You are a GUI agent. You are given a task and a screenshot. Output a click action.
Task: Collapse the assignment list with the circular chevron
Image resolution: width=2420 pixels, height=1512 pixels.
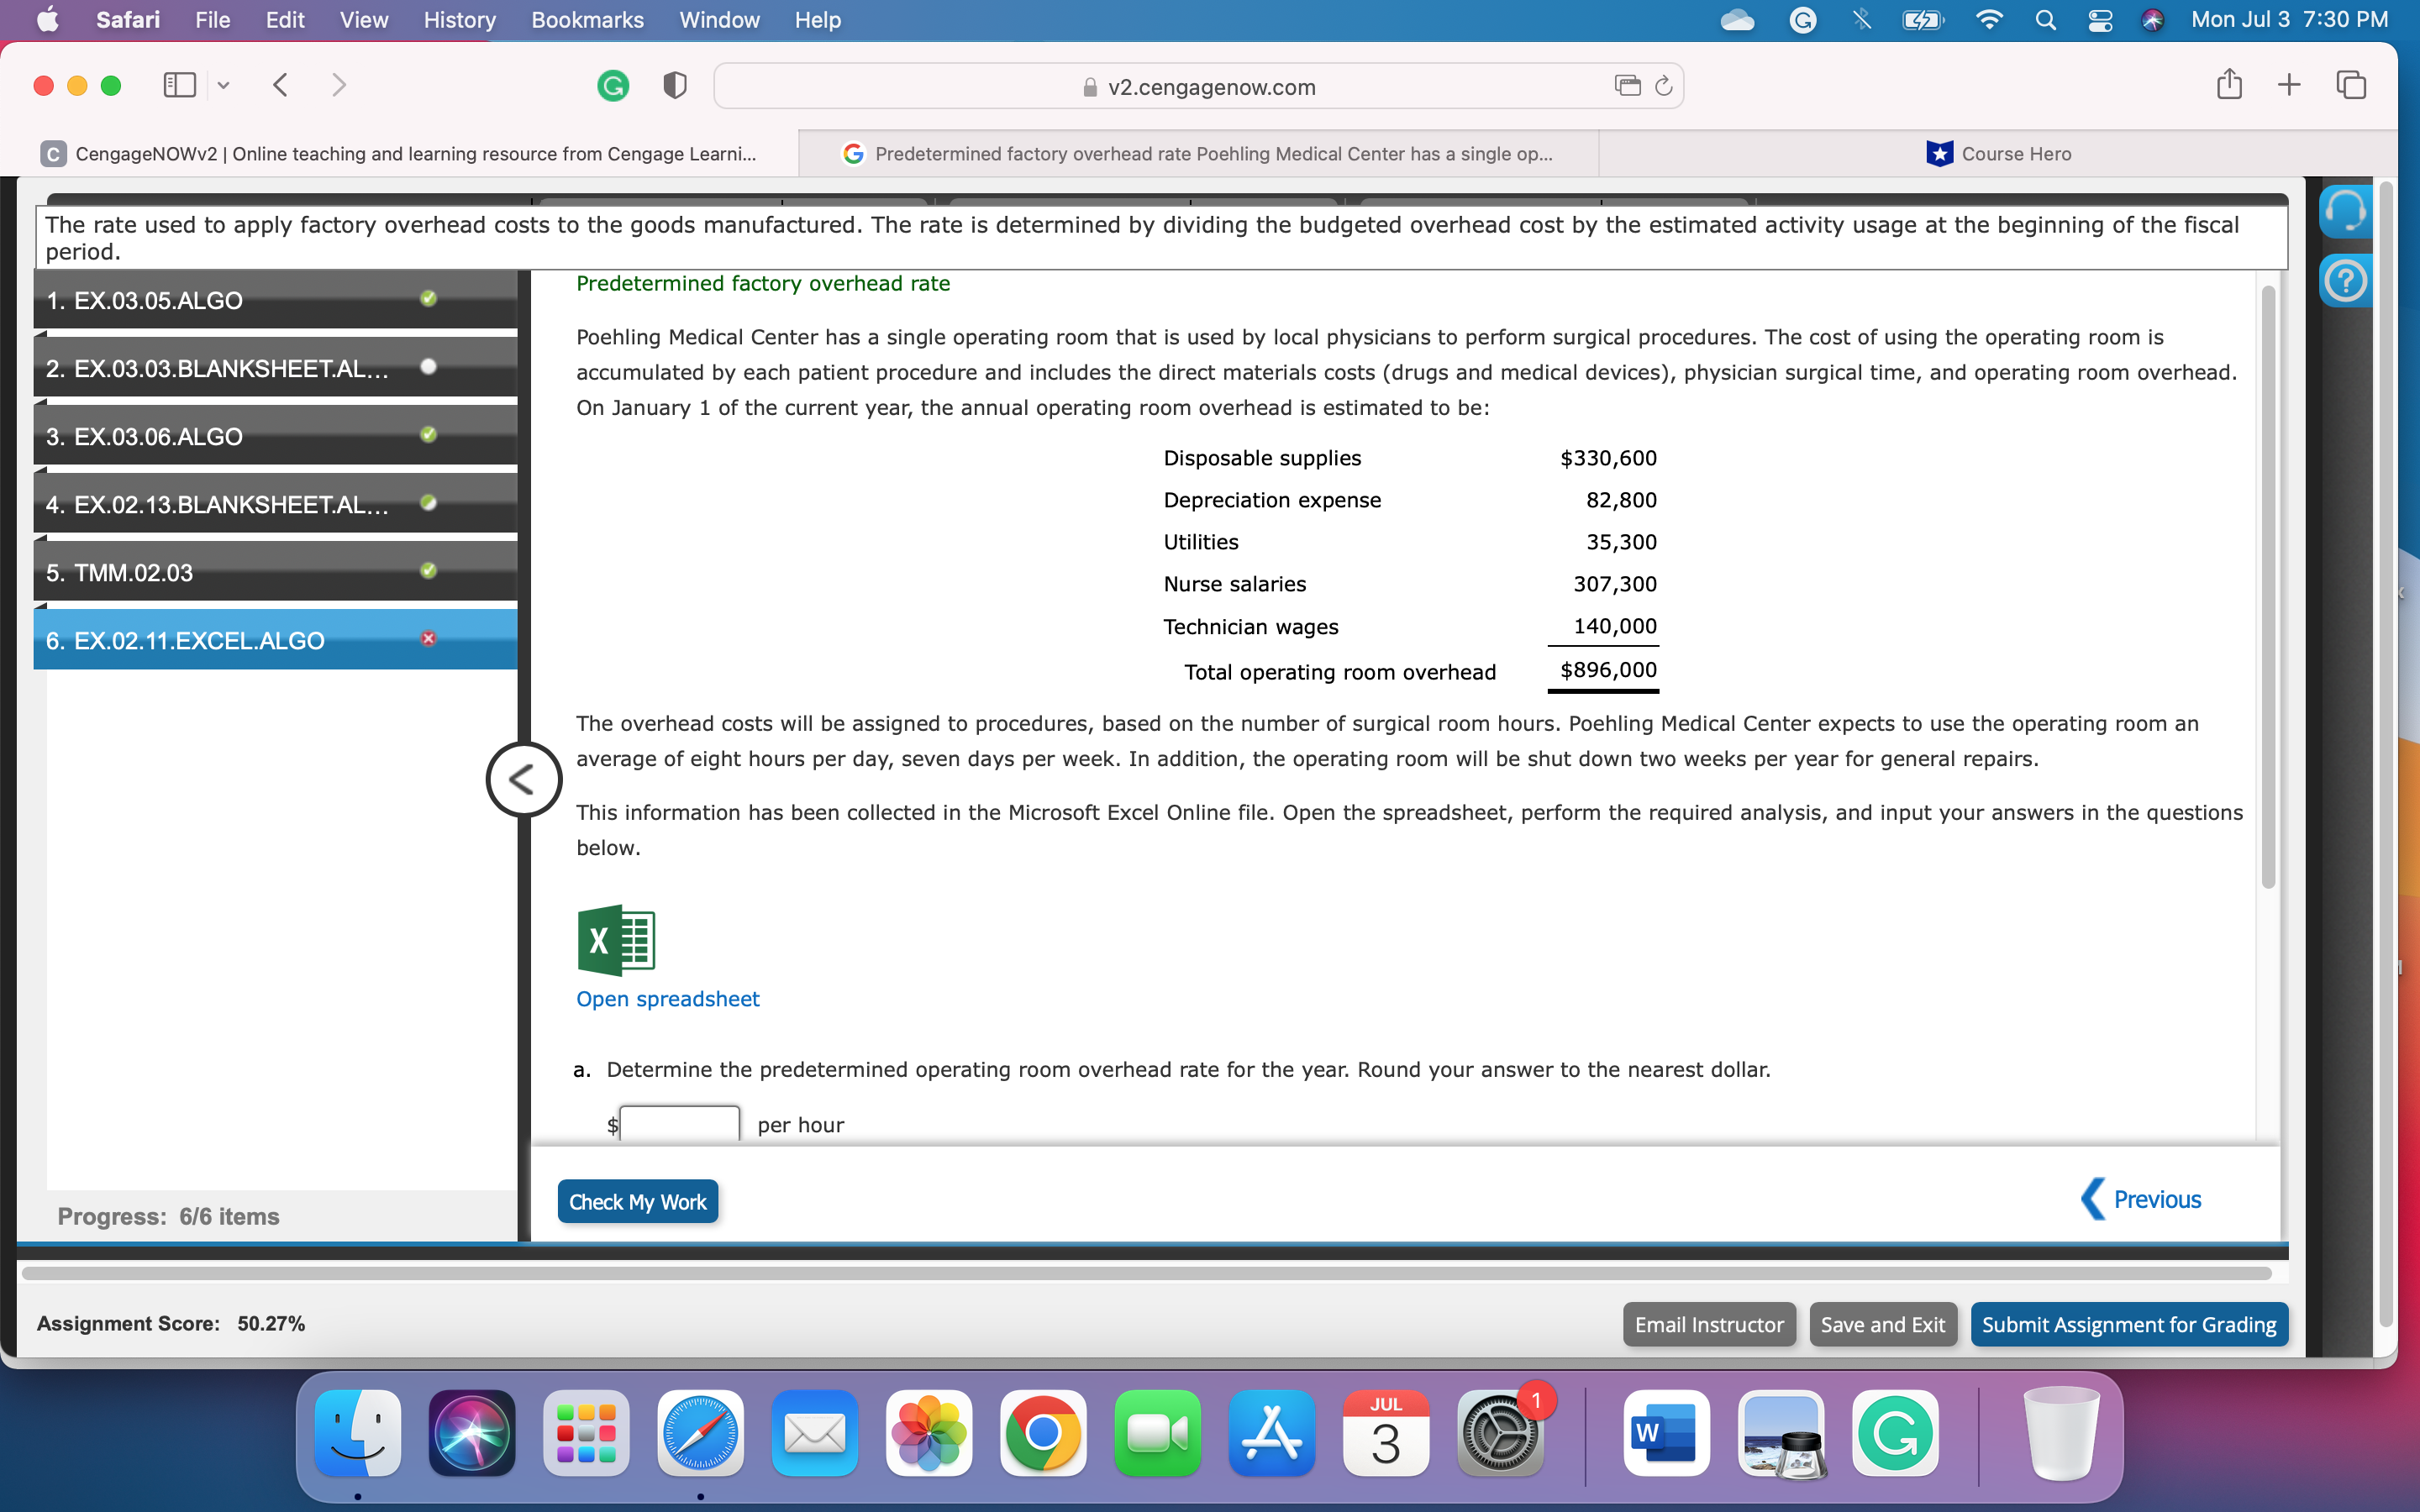523,778
